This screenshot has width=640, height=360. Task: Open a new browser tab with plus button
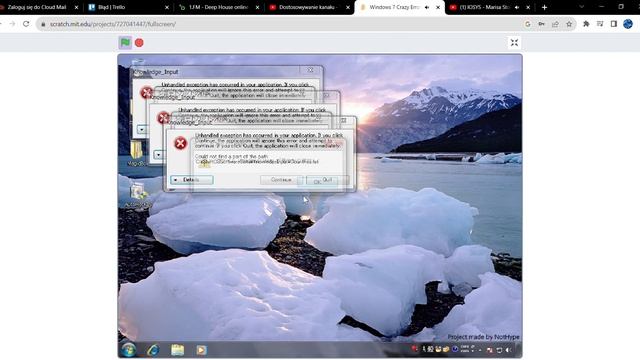pyautogui.click(x=544, y=7)
